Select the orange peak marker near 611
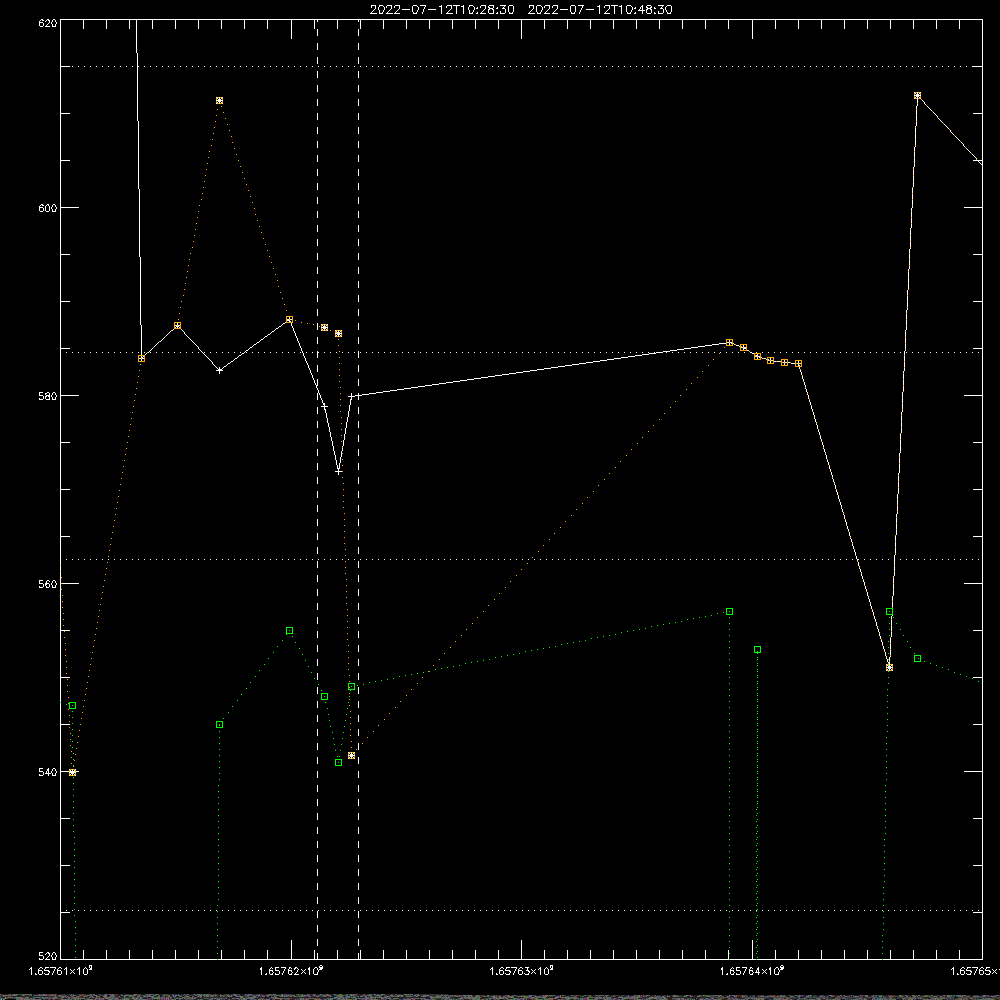Viewport: 1000px width, 1000px height. (219, 101)
